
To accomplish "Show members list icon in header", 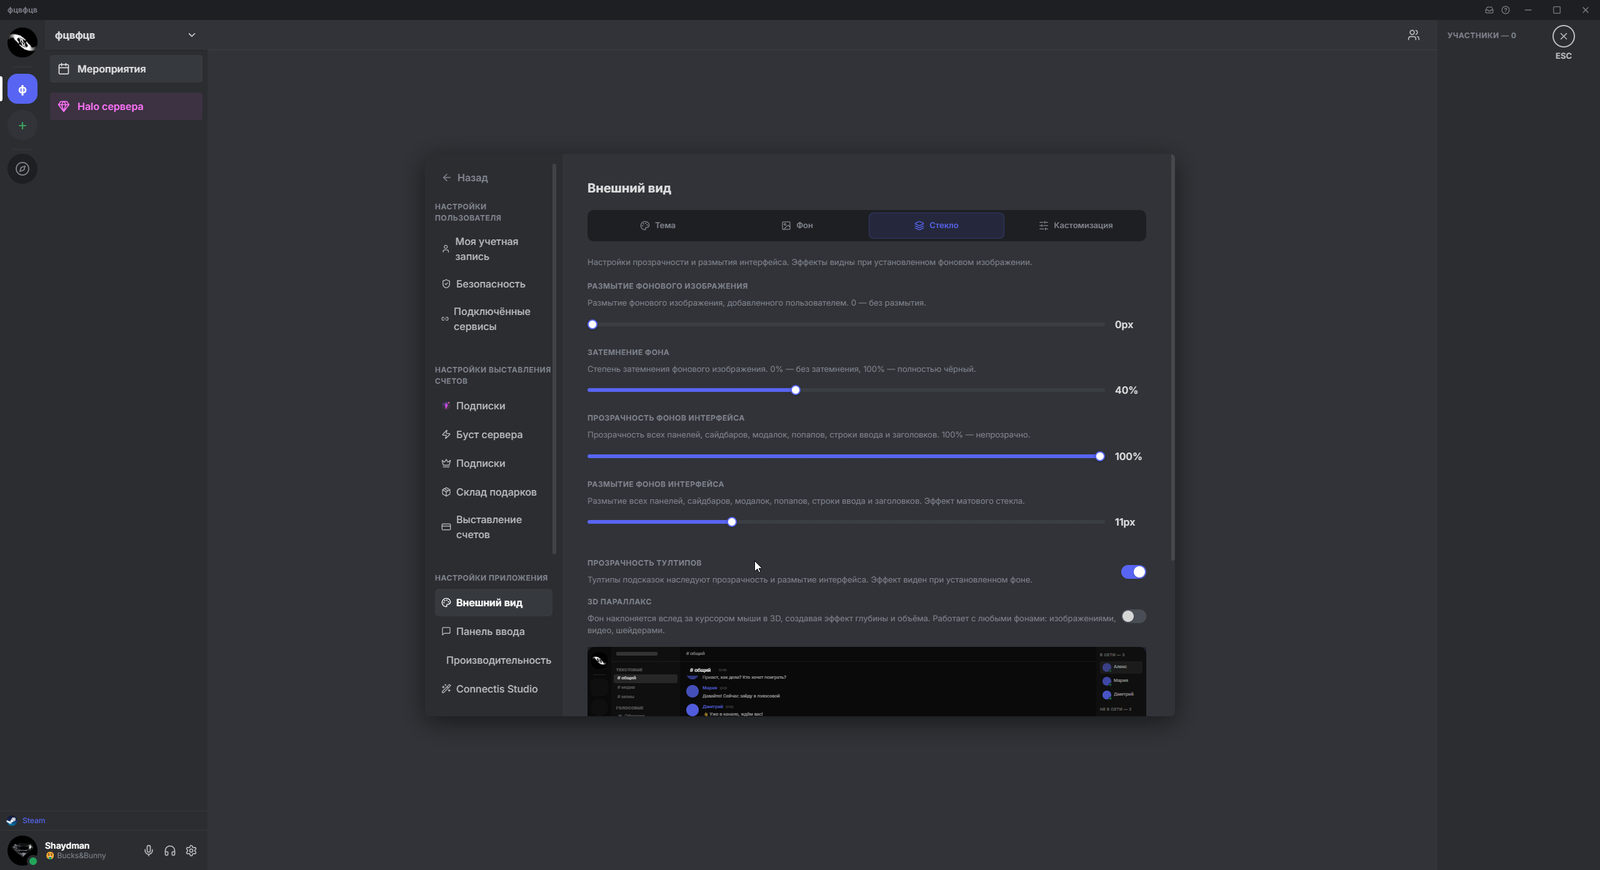I will (1413, 35).
